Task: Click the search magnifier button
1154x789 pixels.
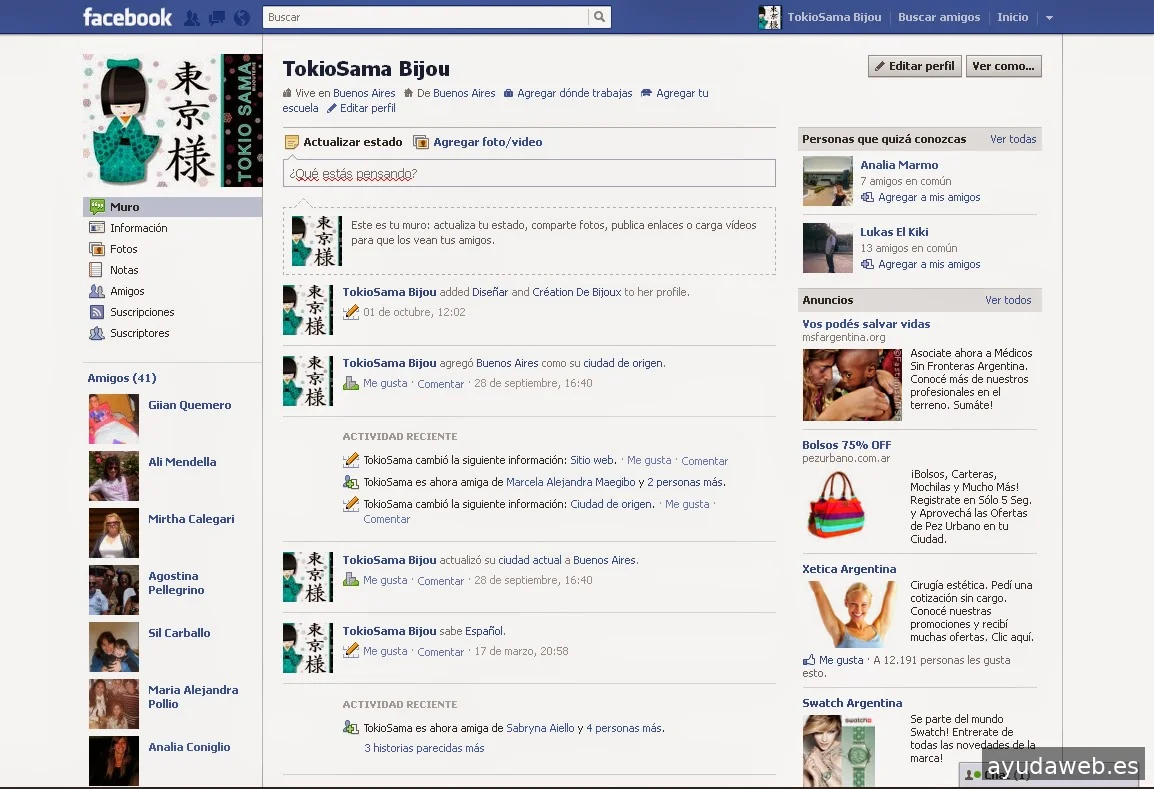Action: [599, 17]
